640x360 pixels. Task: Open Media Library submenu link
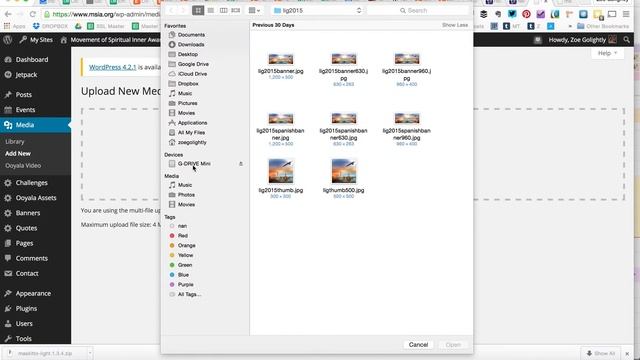click(15, 142)
